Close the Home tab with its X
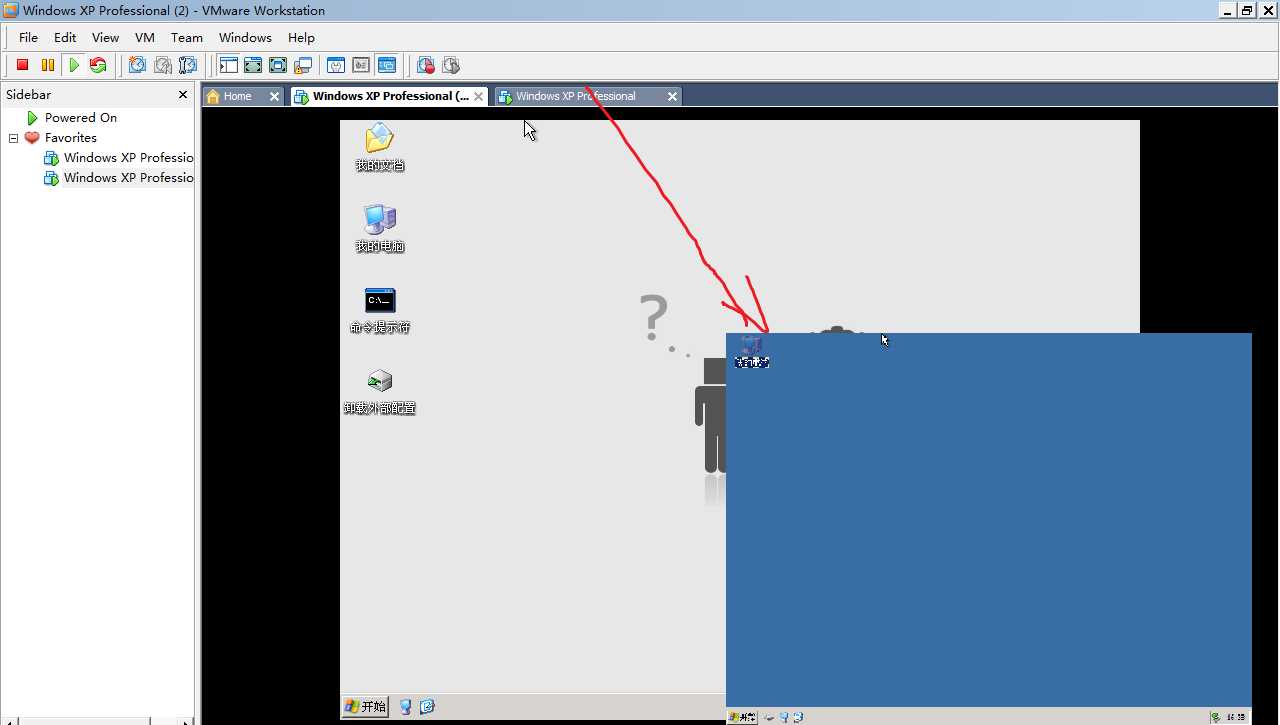The image size is (1280, 725). point(274,96)
